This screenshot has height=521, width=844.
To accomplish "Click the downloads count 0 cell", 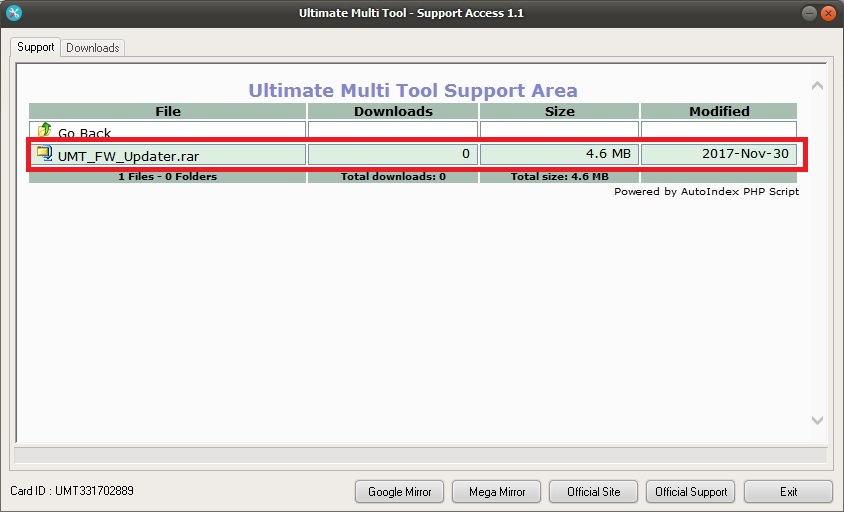I will (x=393, y=154).
